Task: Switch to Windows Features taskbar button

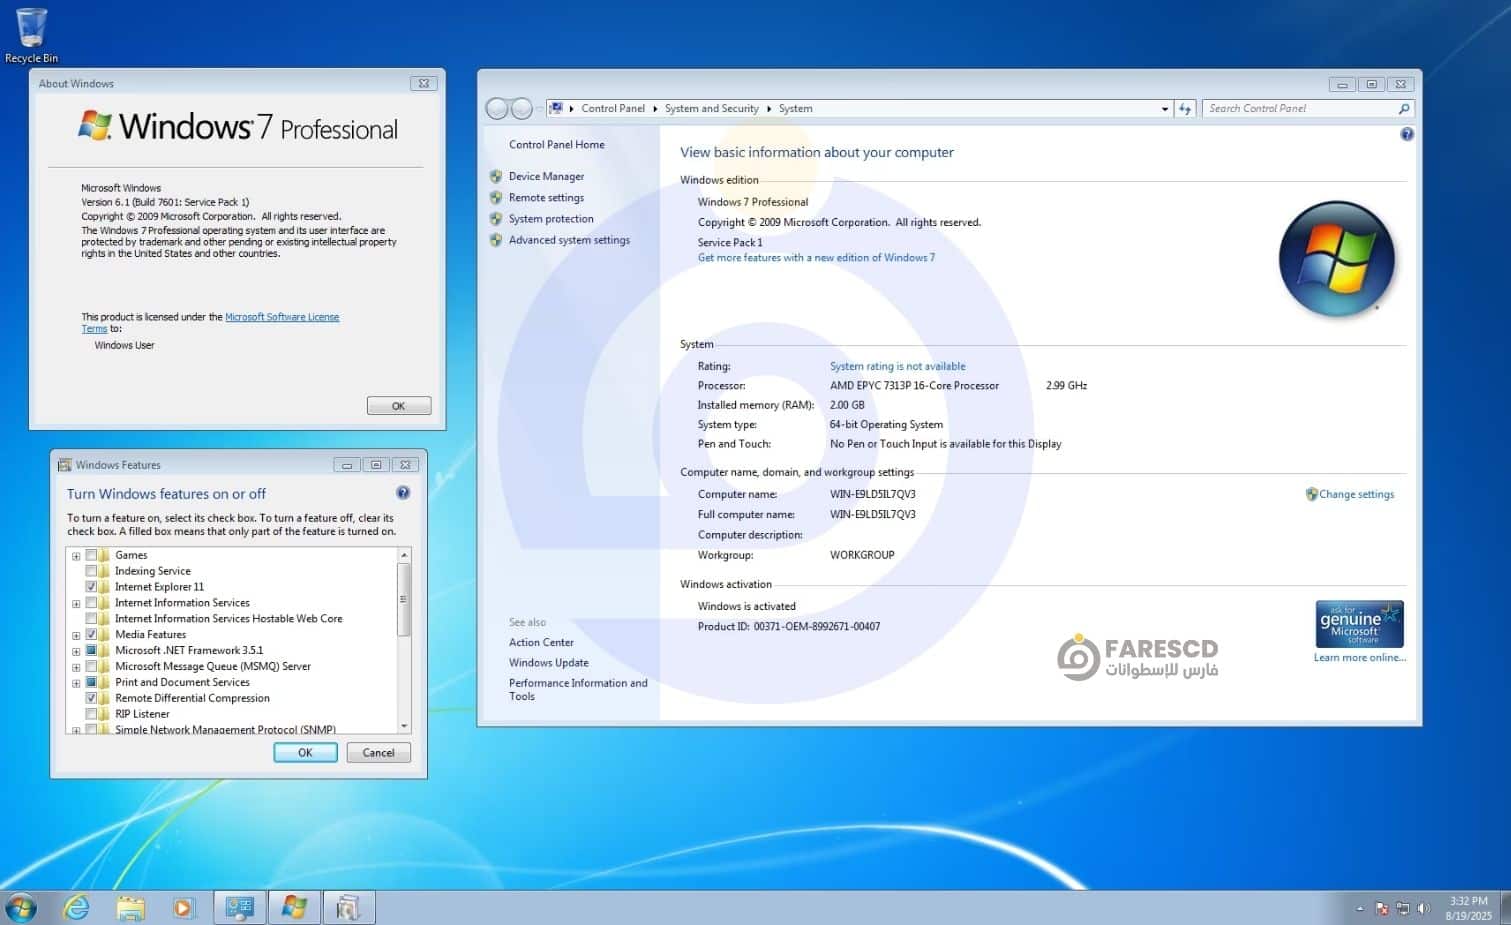Action: point(348,908)
